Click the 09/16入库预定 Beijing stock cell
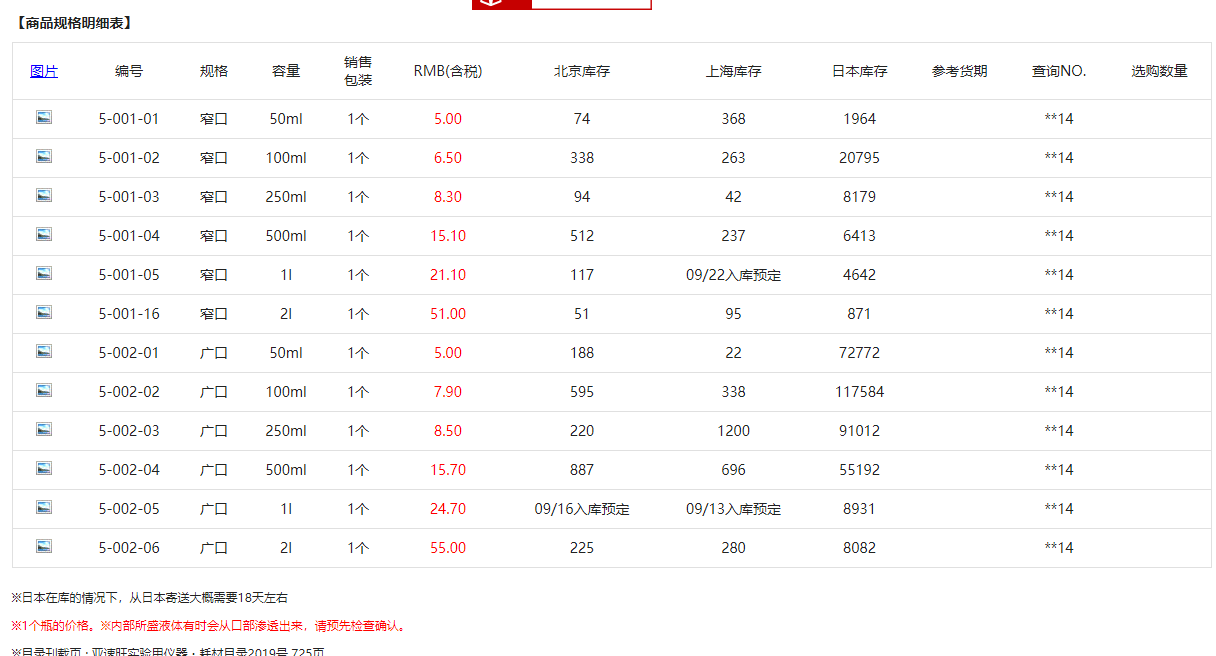The image size is (1216, 656). coord(582,509)
